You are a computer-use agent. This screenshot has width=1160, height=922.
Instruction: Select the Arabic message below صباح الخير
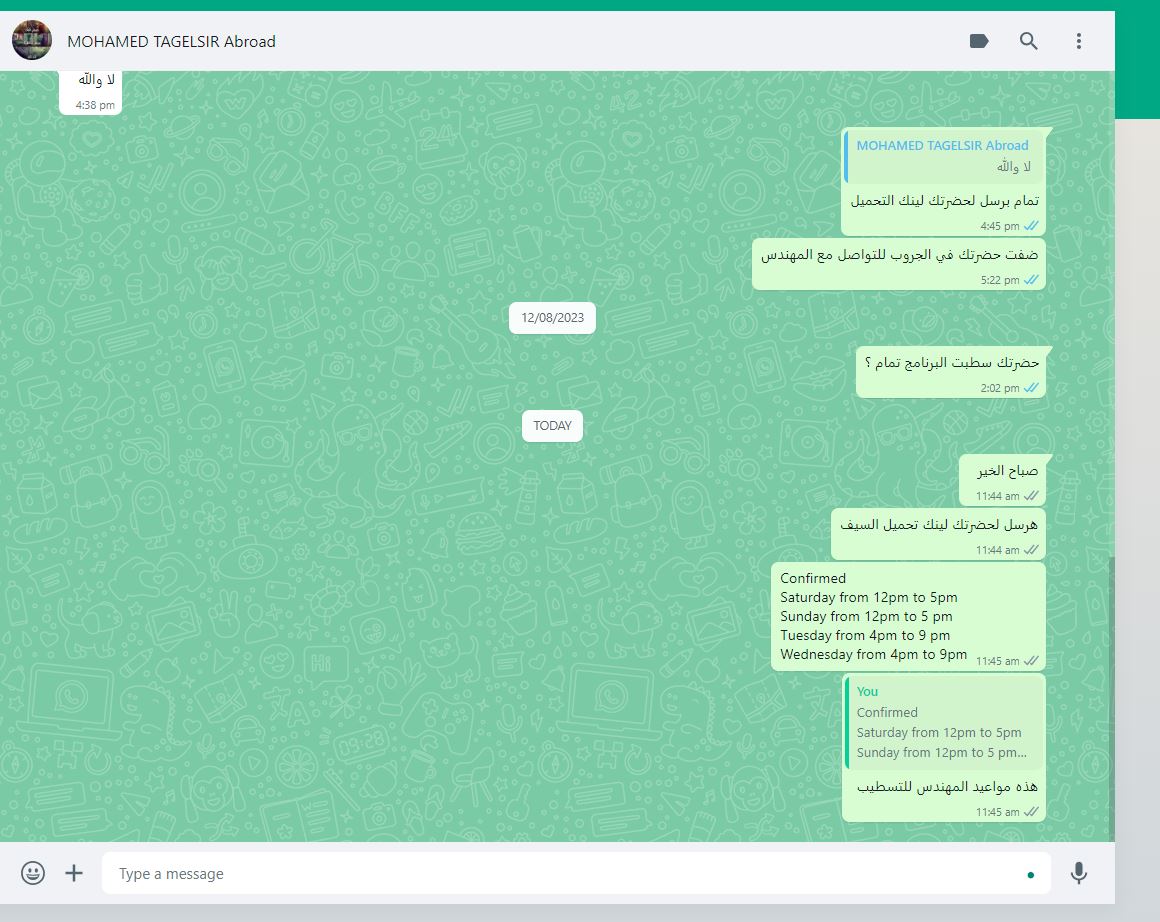[938, 534]
